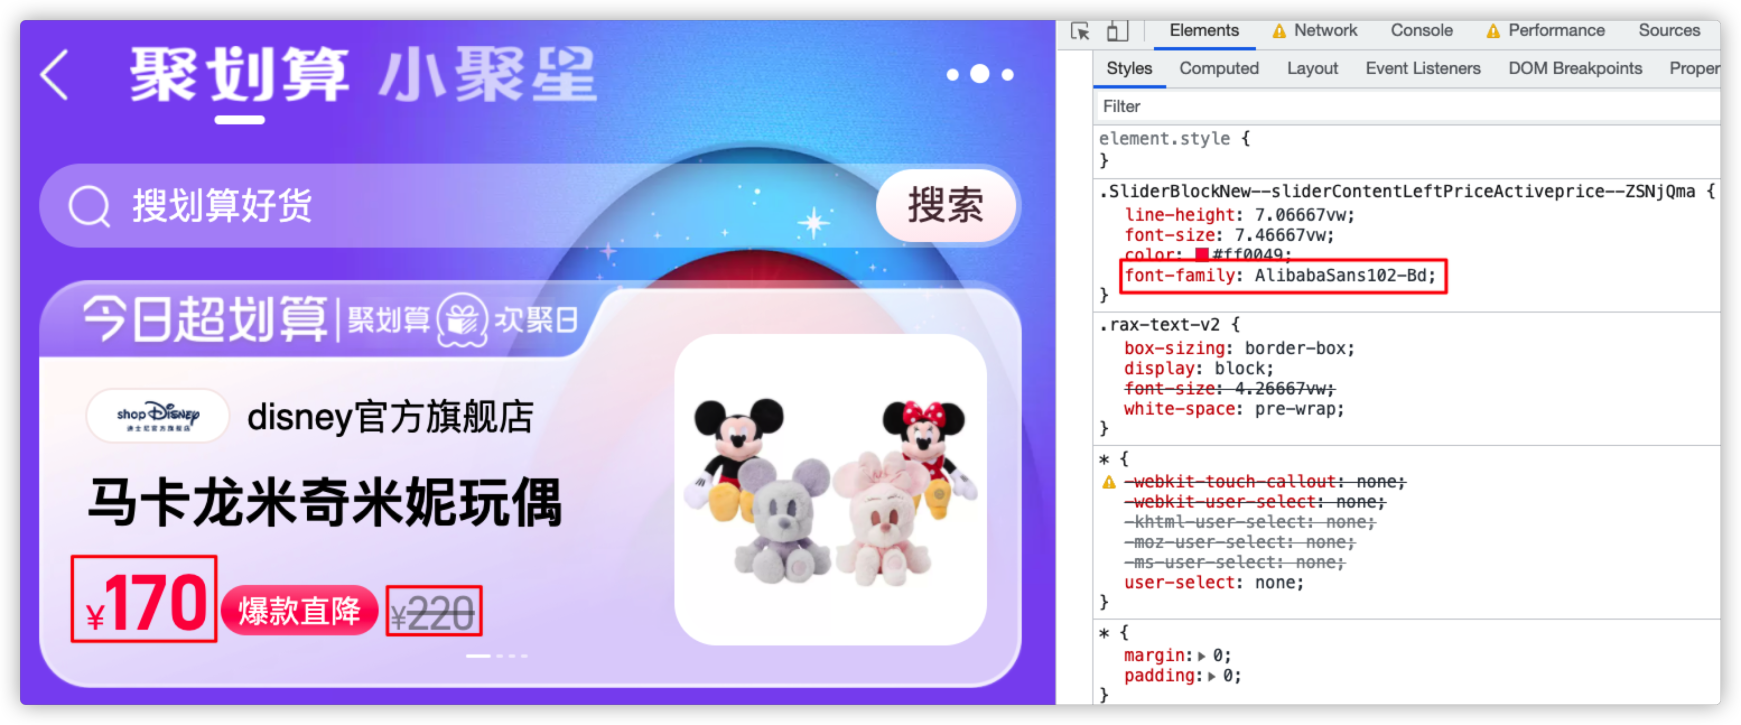Click the .SliderBlockNew--sliderContentLeftPriceActiveprice selector
1741x725 pixels.
(x=1398, y=191)
